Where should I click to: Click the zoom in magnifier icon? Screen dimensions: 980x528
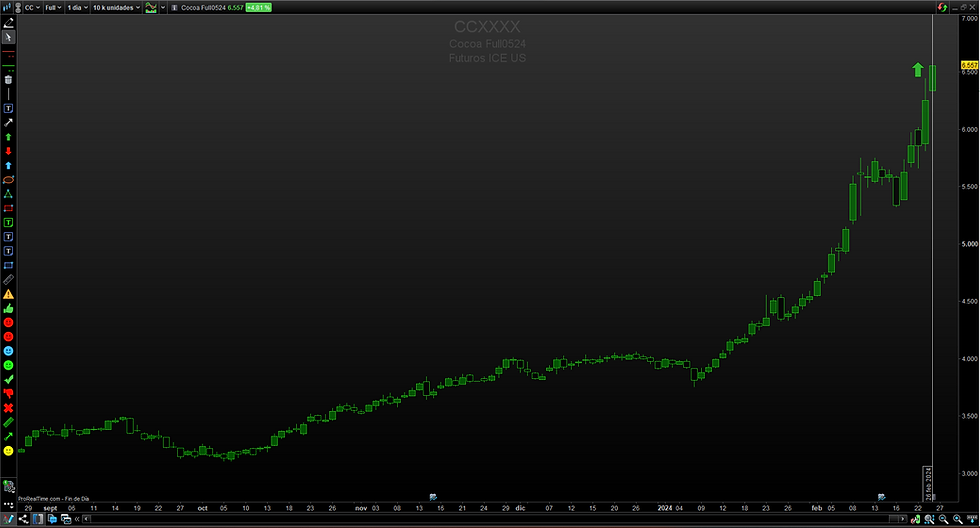pos(958,519)
